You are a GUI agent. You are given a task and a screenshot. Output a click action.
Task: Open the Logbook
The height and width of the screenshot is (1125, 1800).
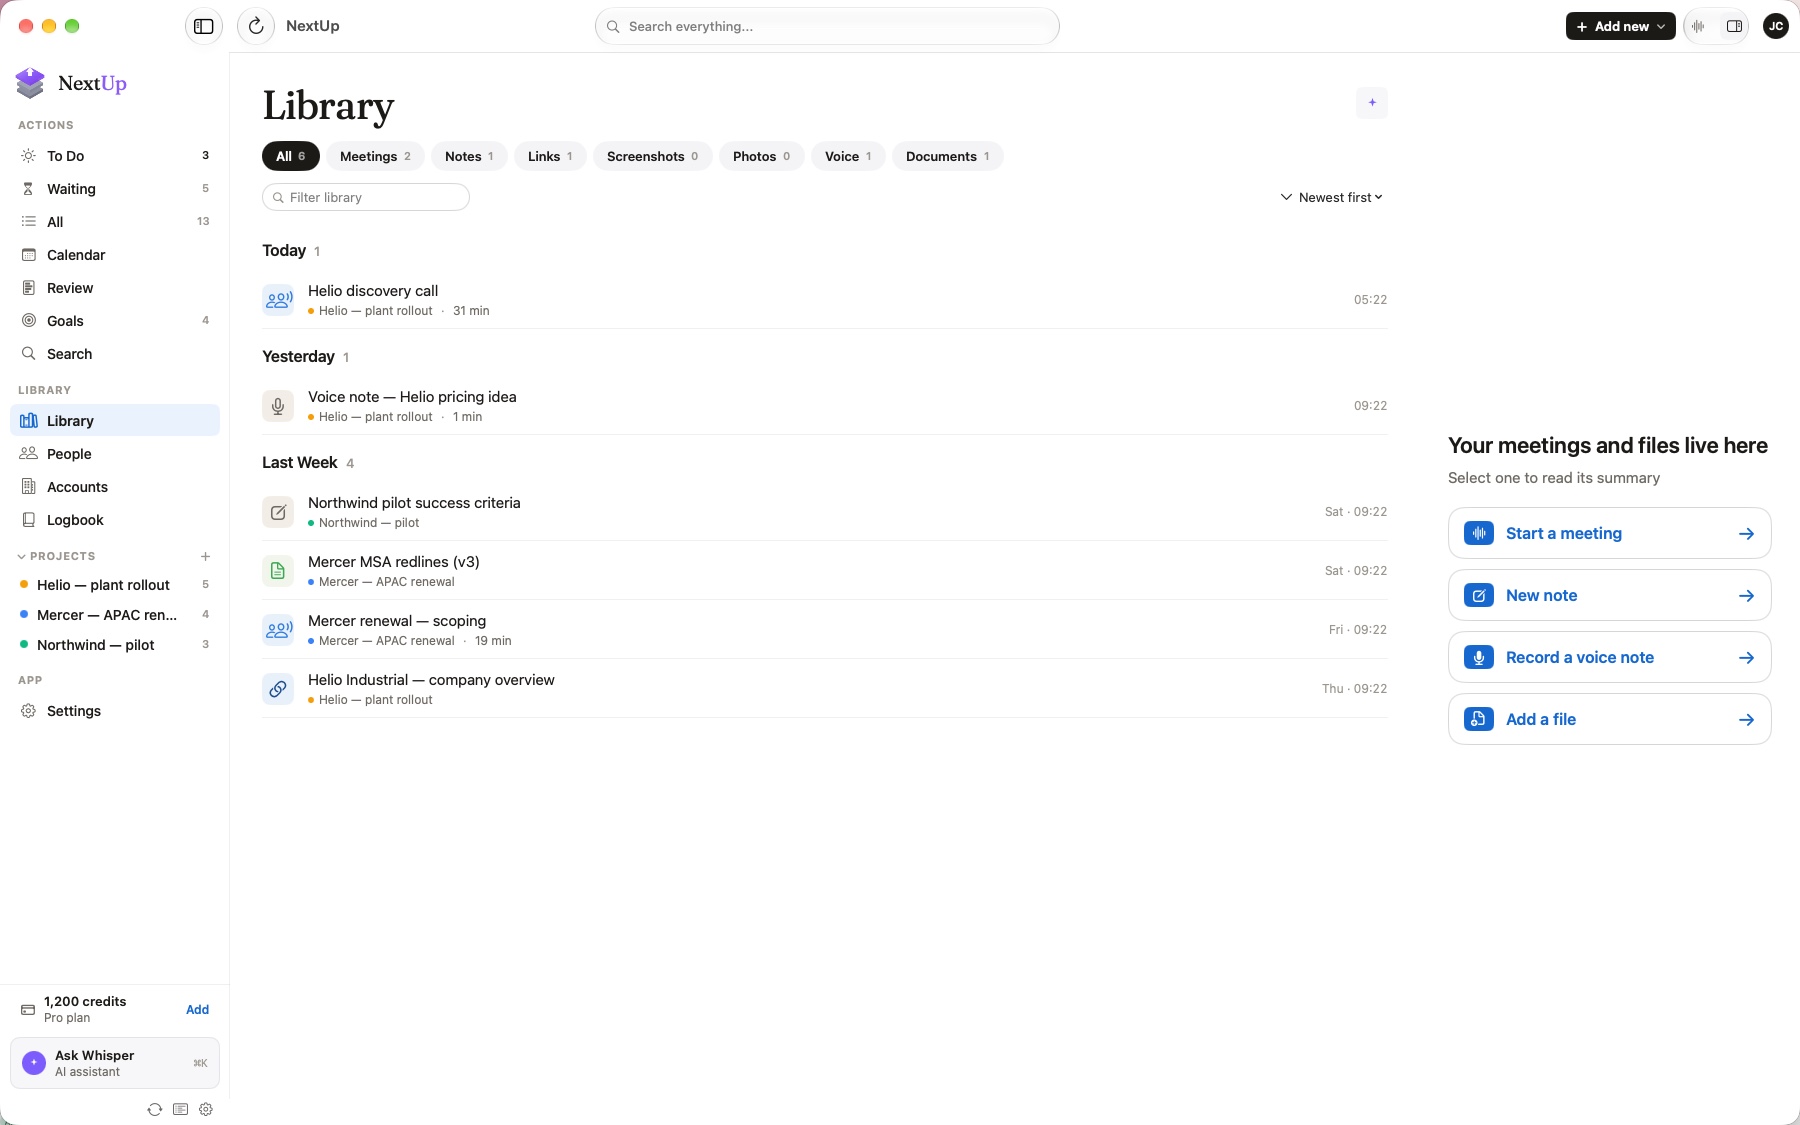point(115,520)
